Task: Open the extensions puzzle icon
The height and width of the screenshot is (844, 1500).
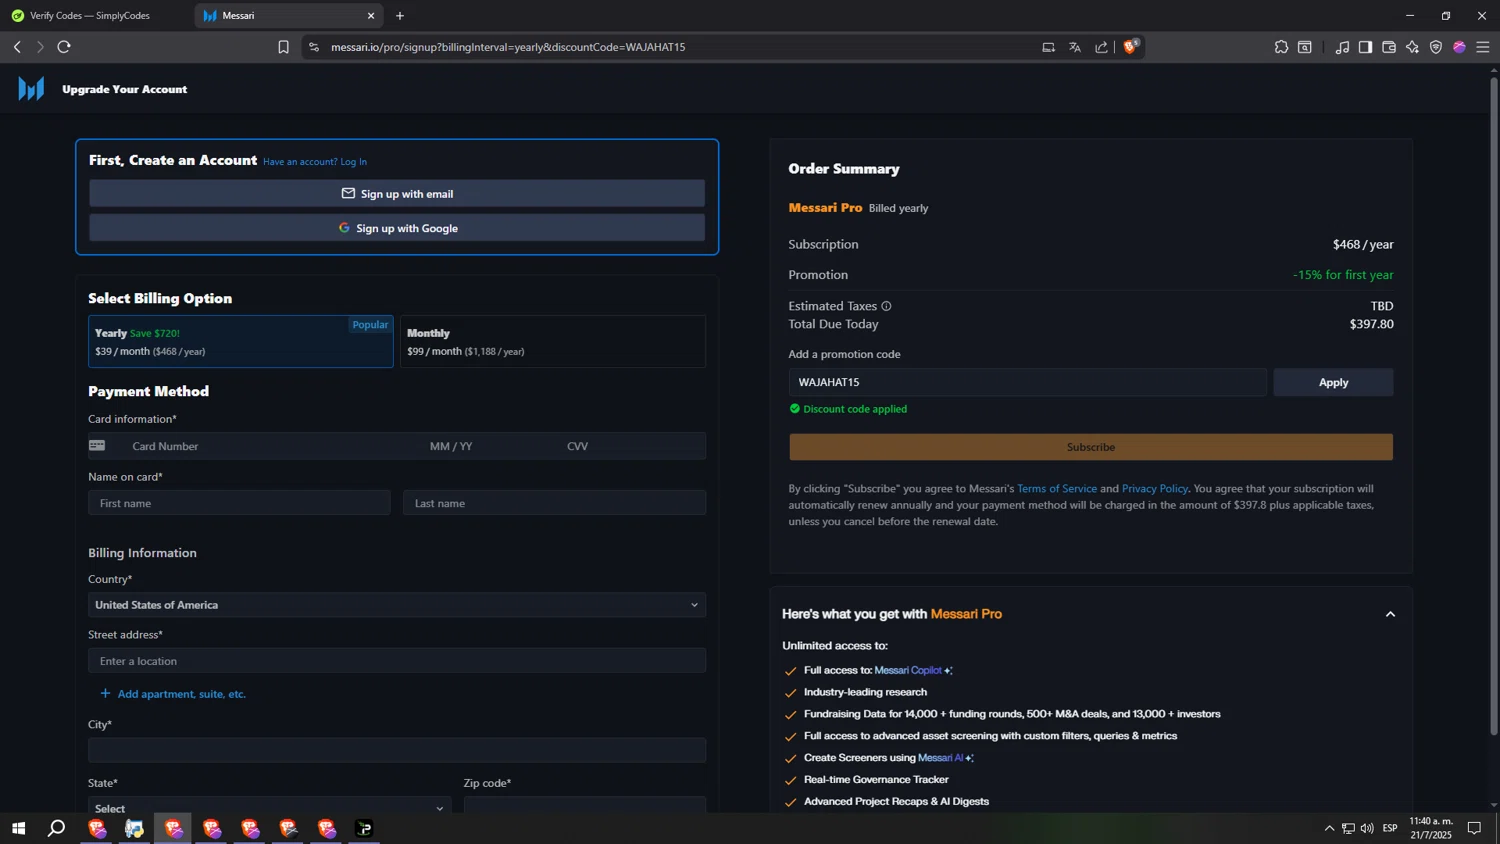Action: 1281,47
